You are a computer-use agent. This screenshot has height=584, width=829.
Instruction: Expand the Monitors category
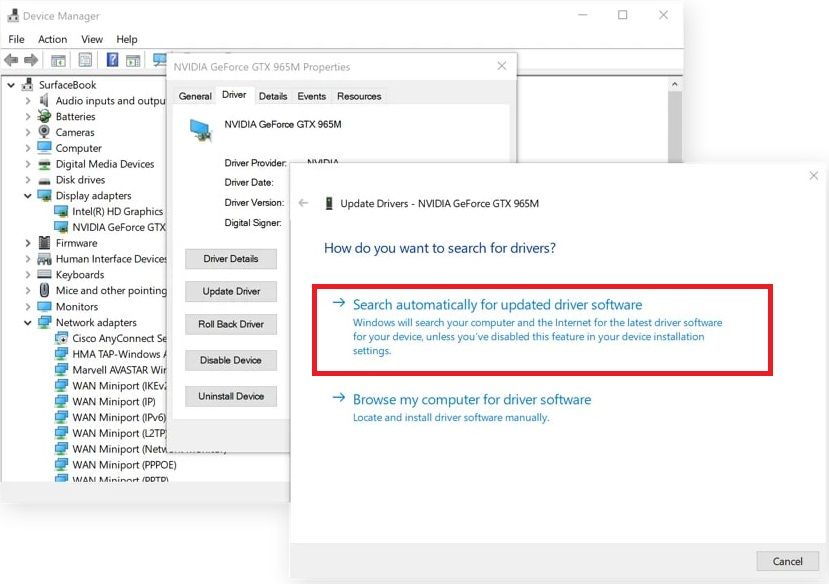[x=27, y=307]
